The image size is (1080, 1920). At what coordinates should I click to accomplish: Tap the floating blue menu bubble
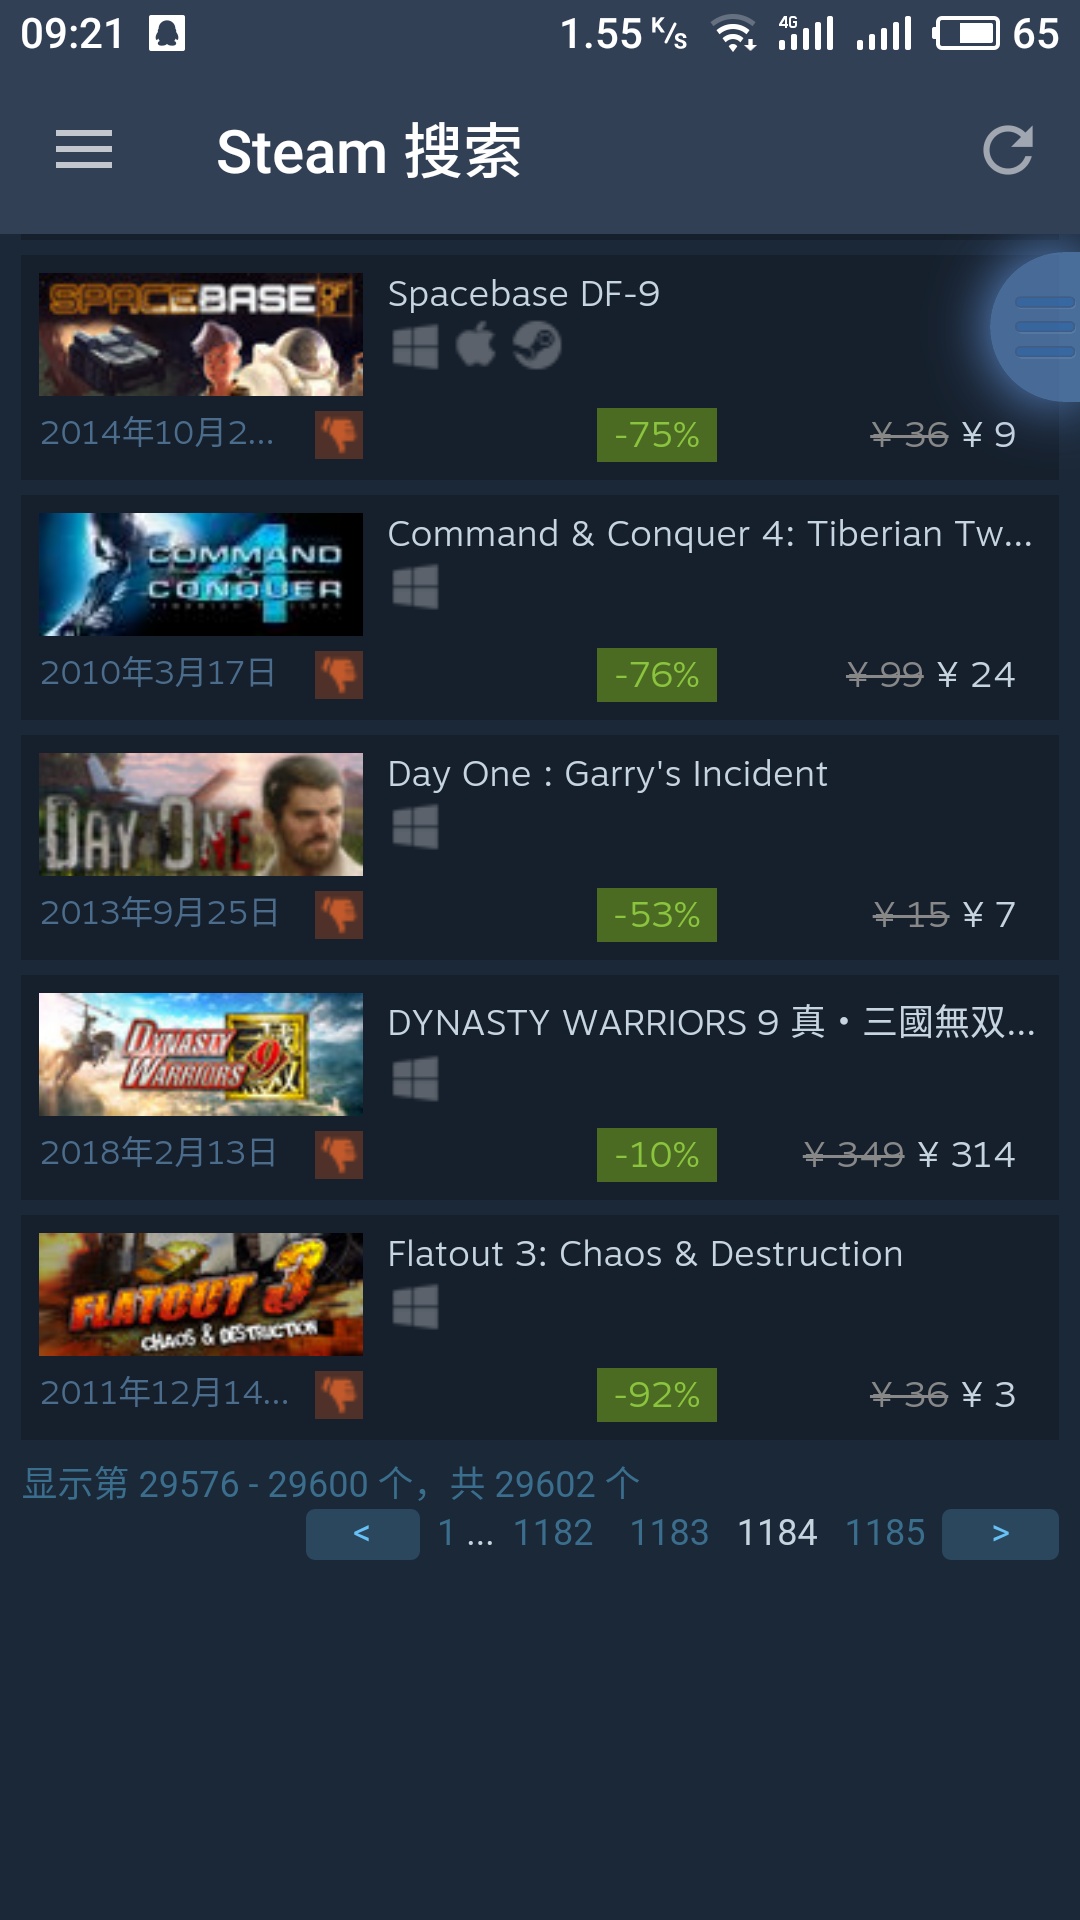point(1038,327)
